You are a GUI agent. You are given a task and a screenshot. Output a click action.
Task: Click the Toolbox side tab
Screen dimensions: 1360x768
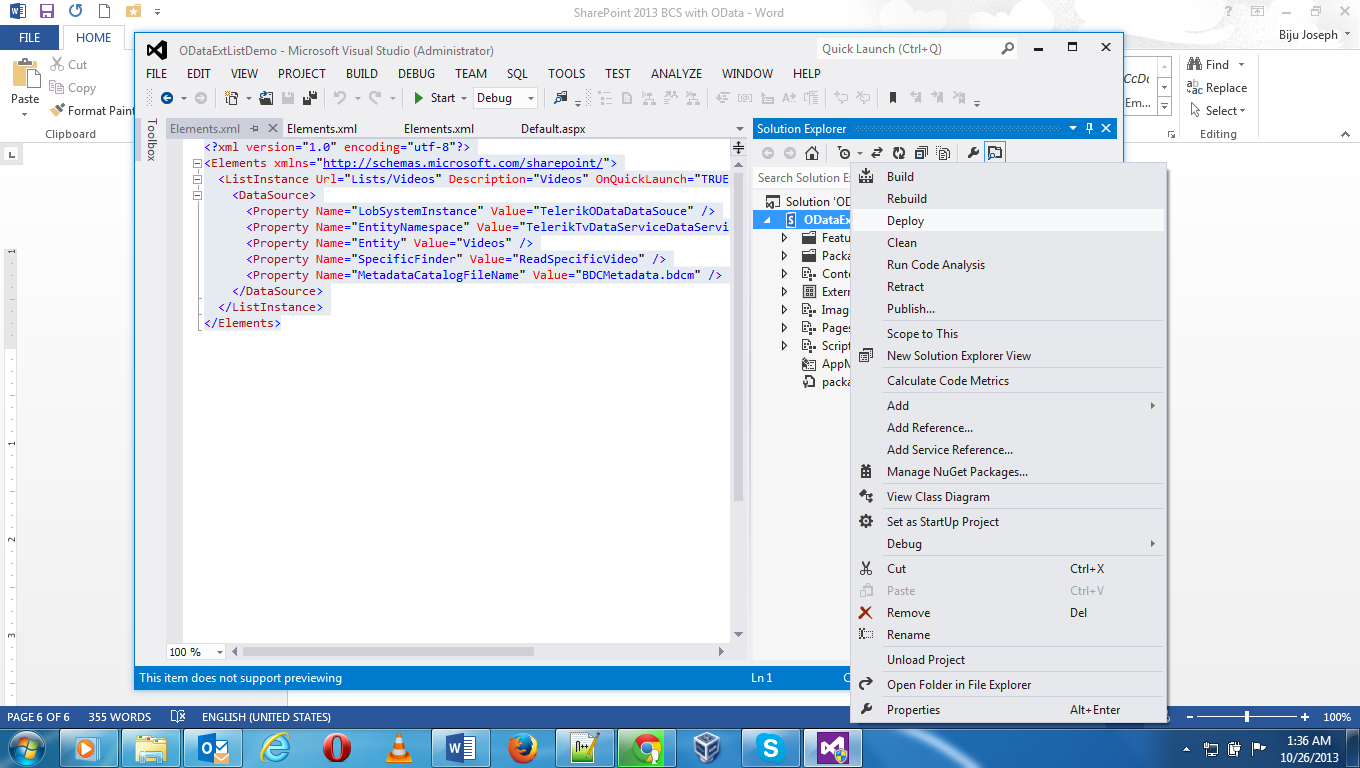pos(152,139)
